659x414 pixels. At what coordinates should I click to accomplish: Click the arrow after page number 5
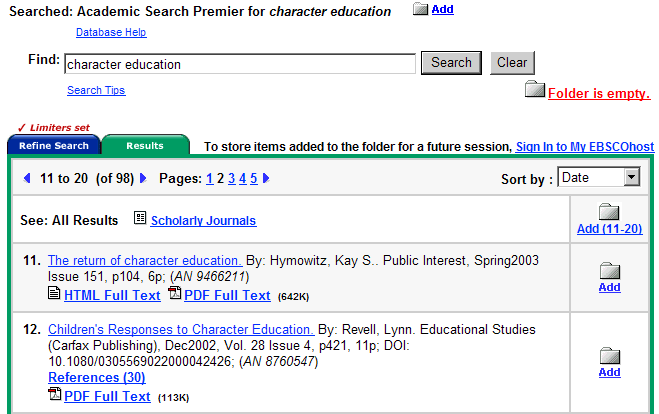coord(266,178)
